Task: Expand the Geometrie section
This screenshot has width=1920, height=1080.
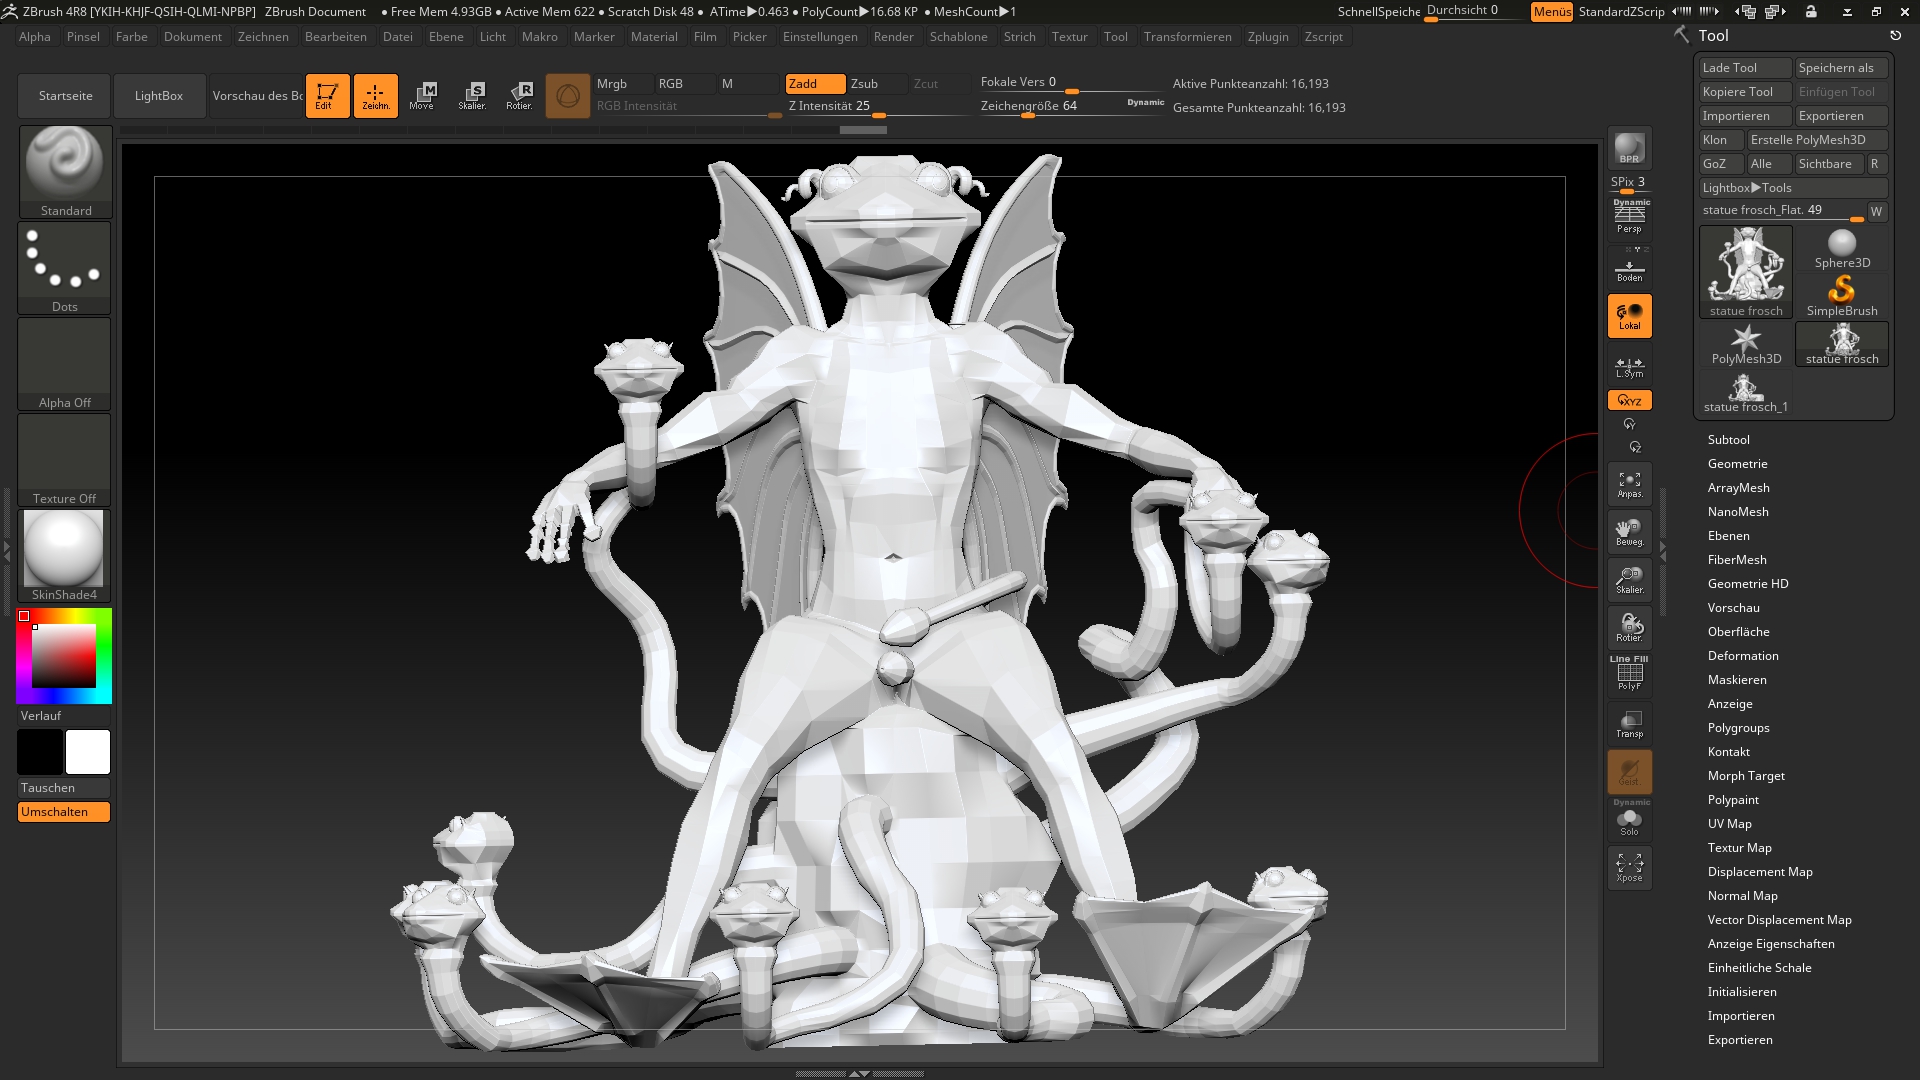Action: point(1737,464)
